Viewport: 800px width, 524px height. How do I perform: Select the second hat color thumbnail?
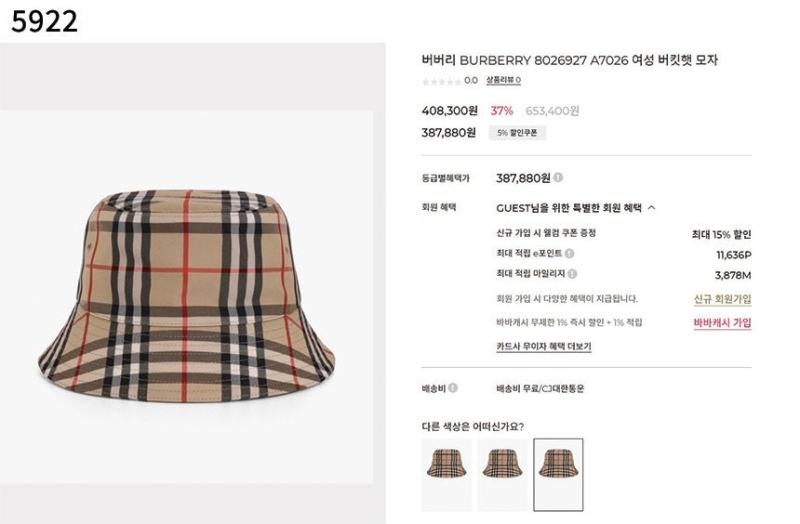(x=503, y=475)
